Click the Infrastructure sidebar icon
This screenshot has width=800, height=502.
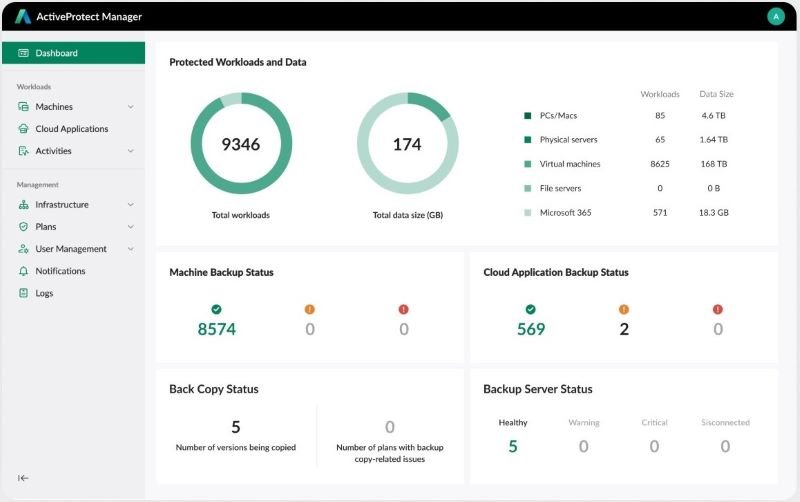(x=23, y=205)
